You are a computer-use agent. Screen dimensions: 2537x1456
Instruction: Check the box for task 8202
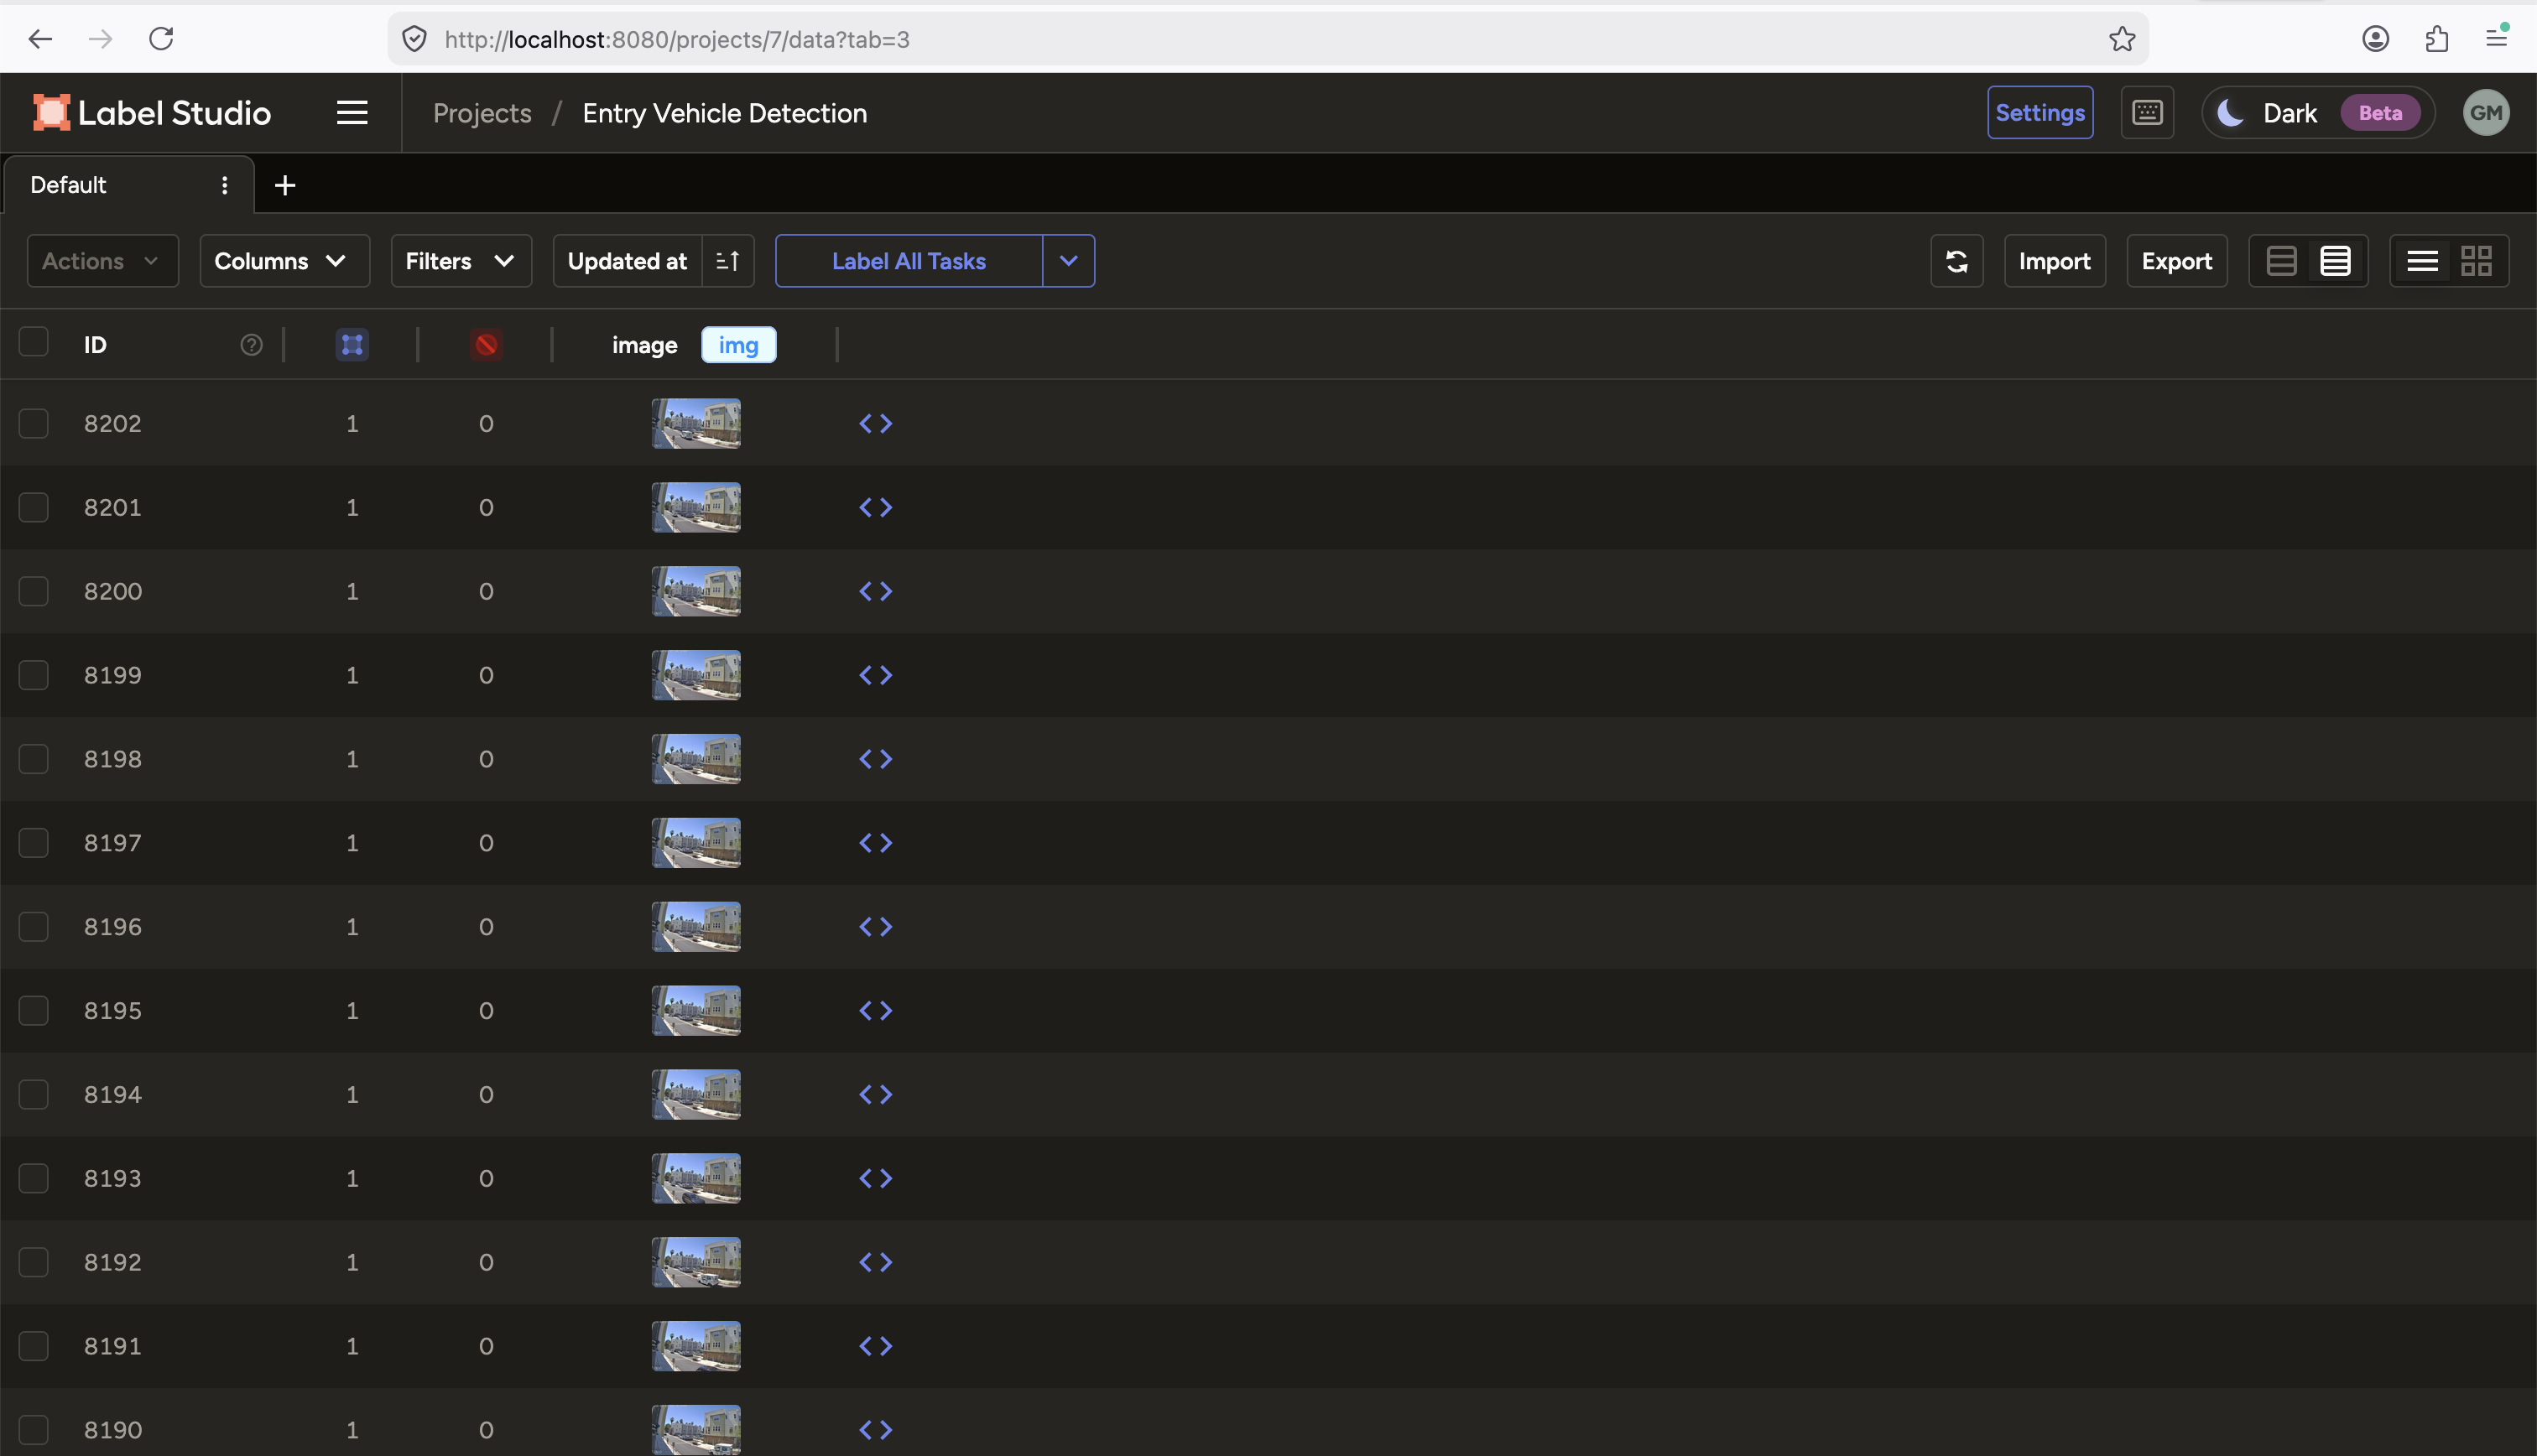[x=34, y=423]
